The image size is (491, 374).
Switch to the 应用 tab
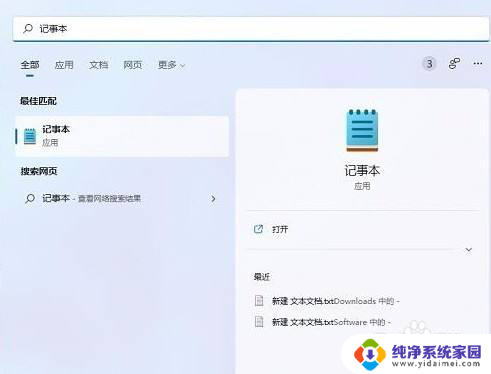coord(64,65)
